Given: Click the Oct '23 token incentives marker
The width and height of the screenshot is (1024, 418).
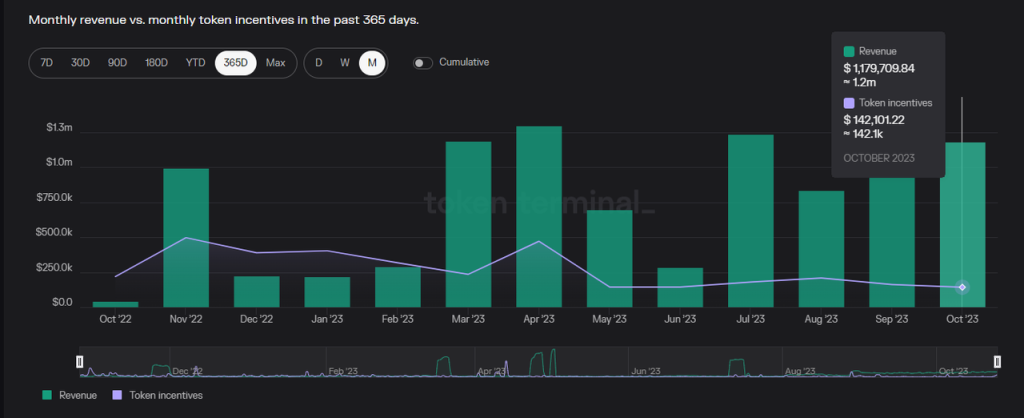Looking at the screenshot, I should (962, 287).
